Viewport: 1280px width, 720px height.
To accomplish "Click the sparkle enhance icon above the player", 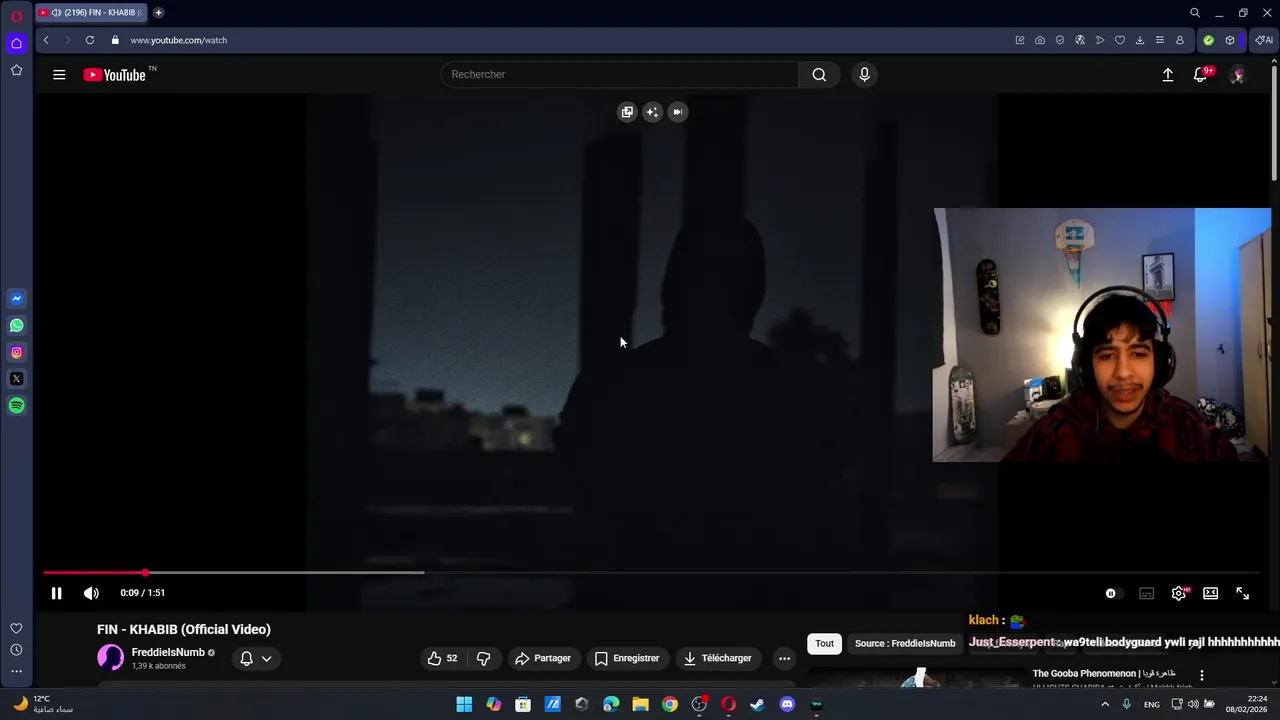I will [x=652, y=112].
